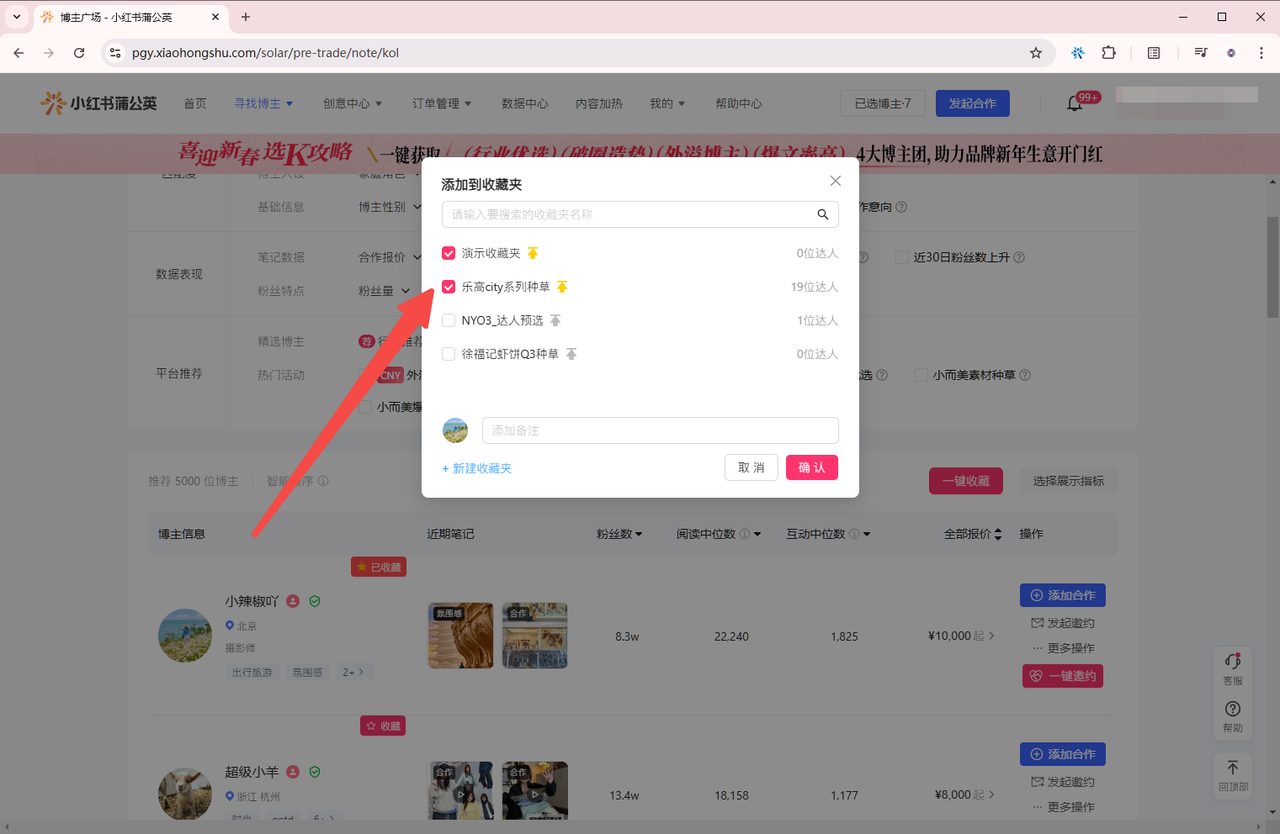Close the 添加到收藏夹 dialog with X
The height and width of the screenshot is (834, 1280).
point(835,181)
